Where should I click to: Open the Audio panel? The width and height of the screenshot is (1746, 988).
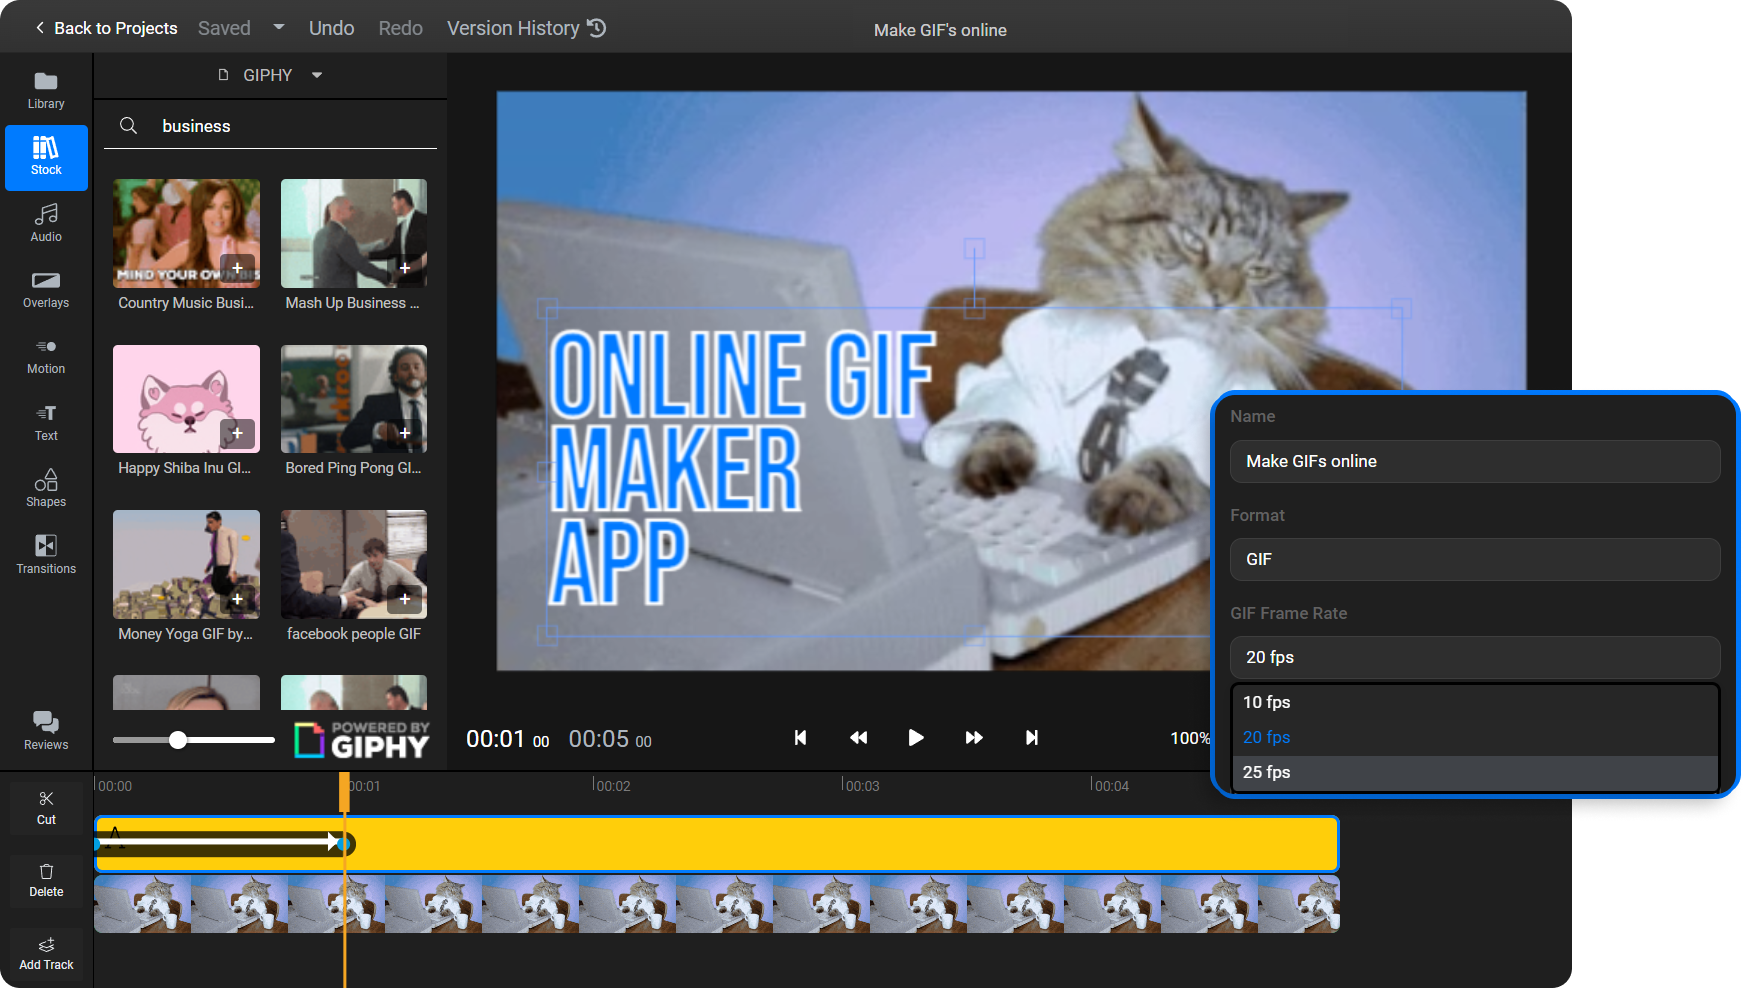point(45,222)
